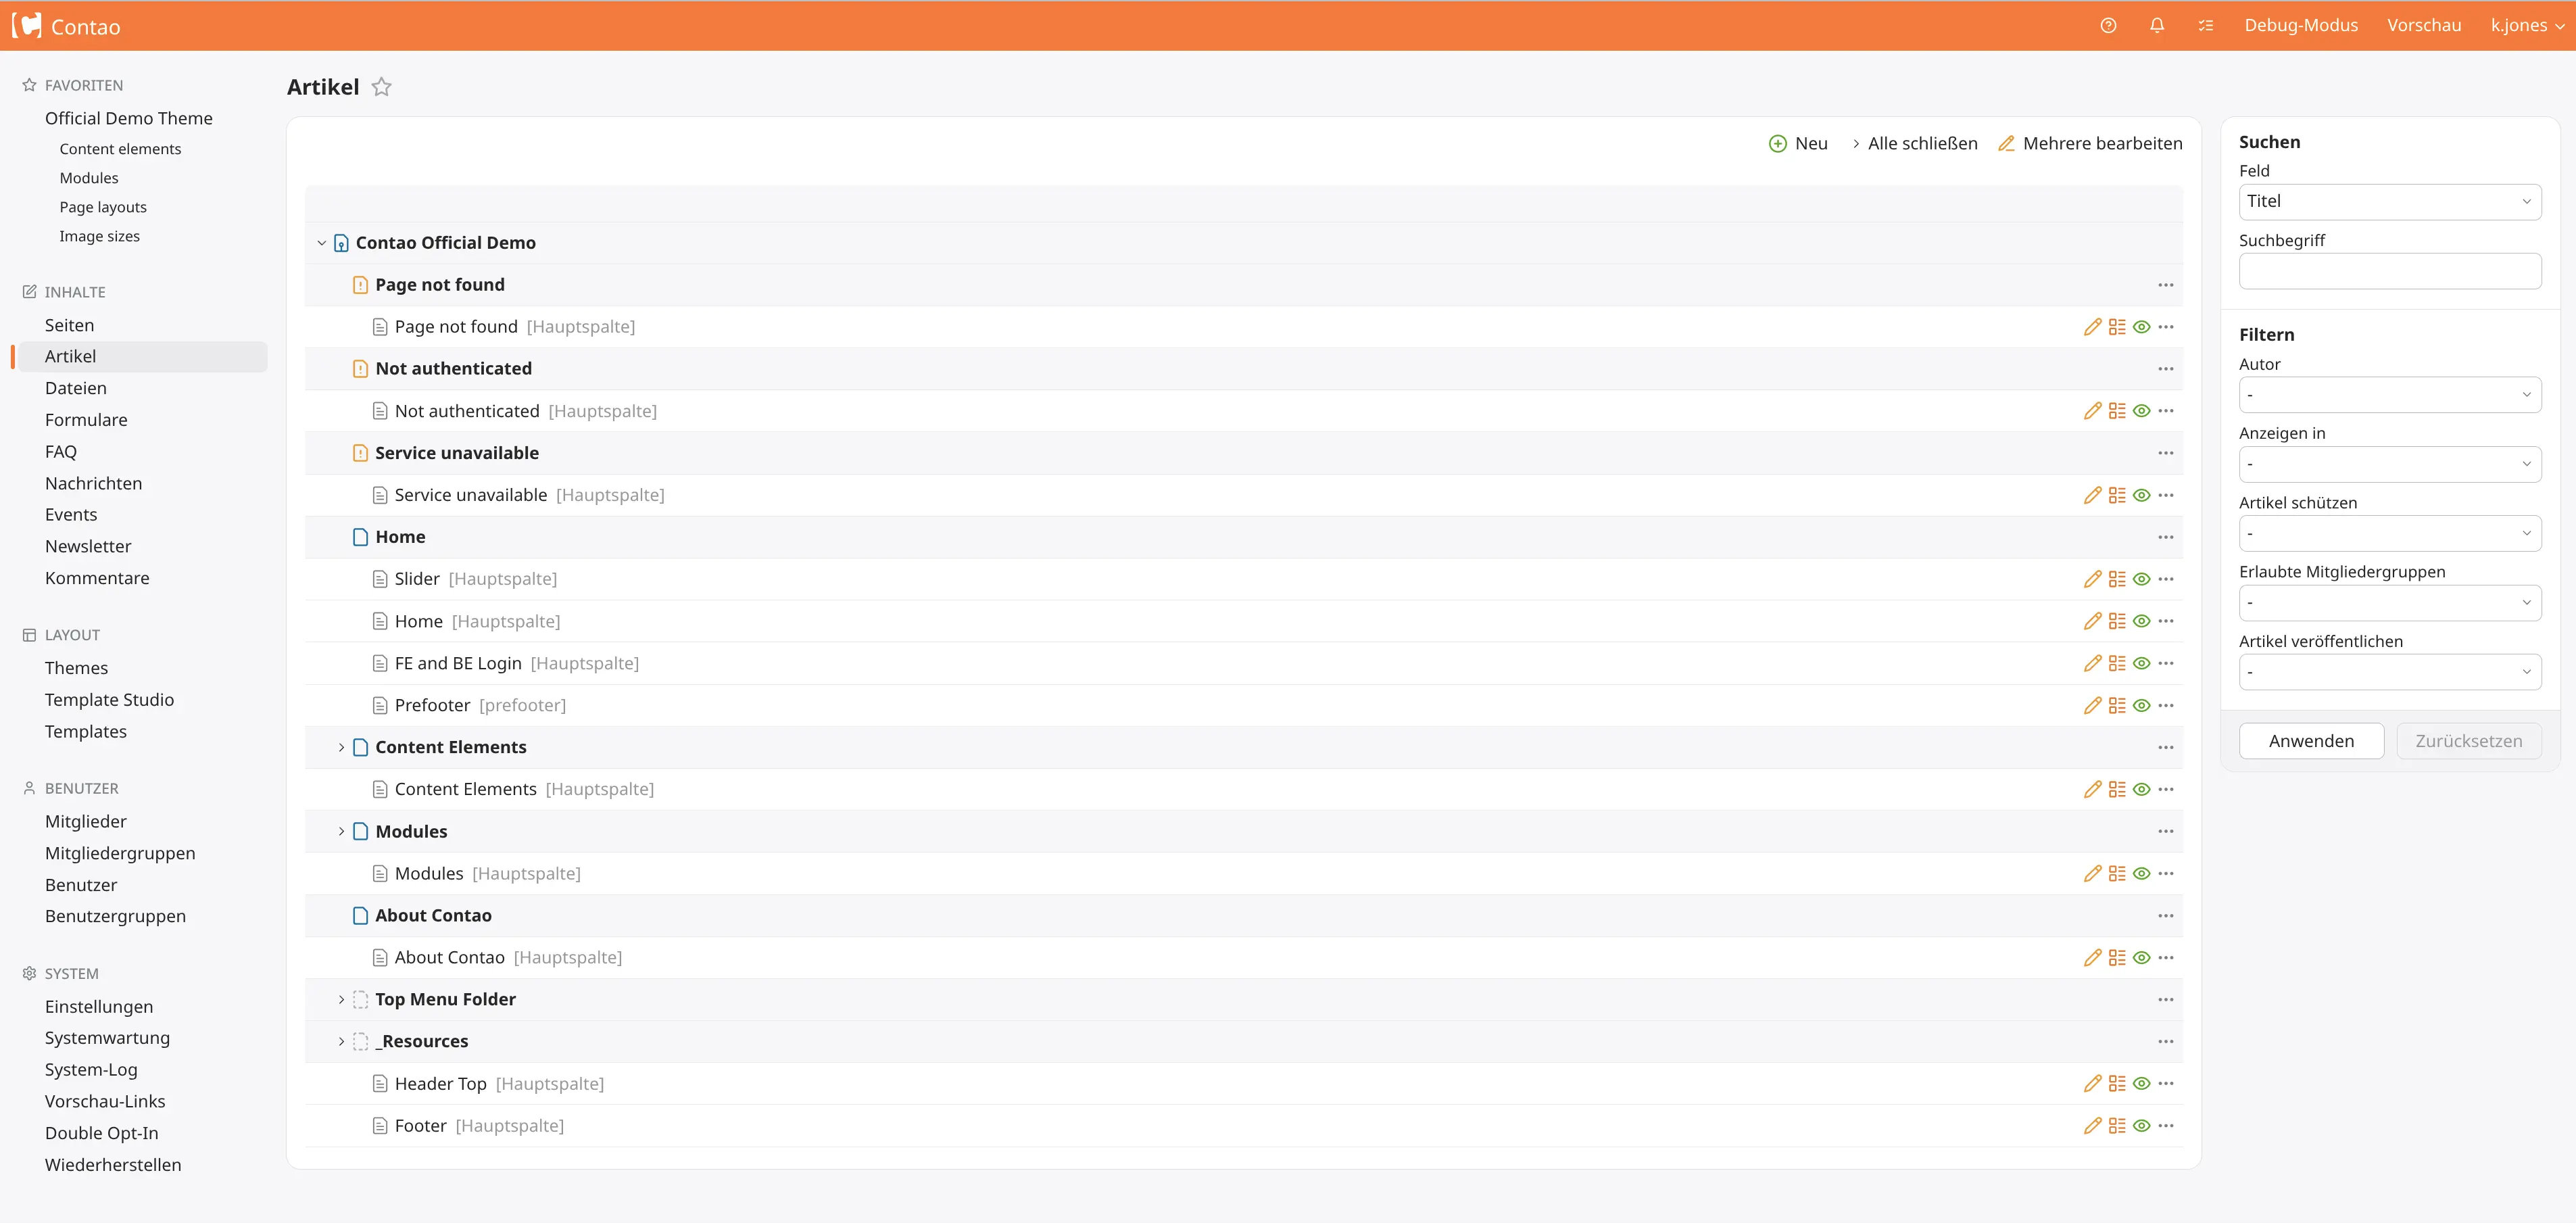Edit the Prefooter article
This screenshot has height=1223, width=2576.
tap(2092, 705)
